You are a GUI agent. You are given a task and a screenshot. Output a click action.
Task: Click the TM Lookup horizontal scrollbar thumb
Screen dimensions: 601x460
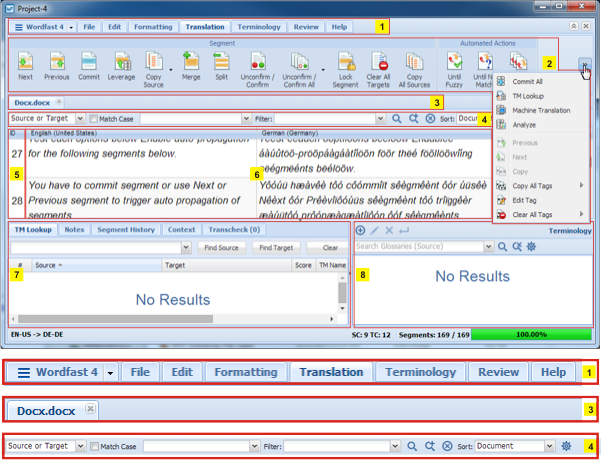coord(115,319)
